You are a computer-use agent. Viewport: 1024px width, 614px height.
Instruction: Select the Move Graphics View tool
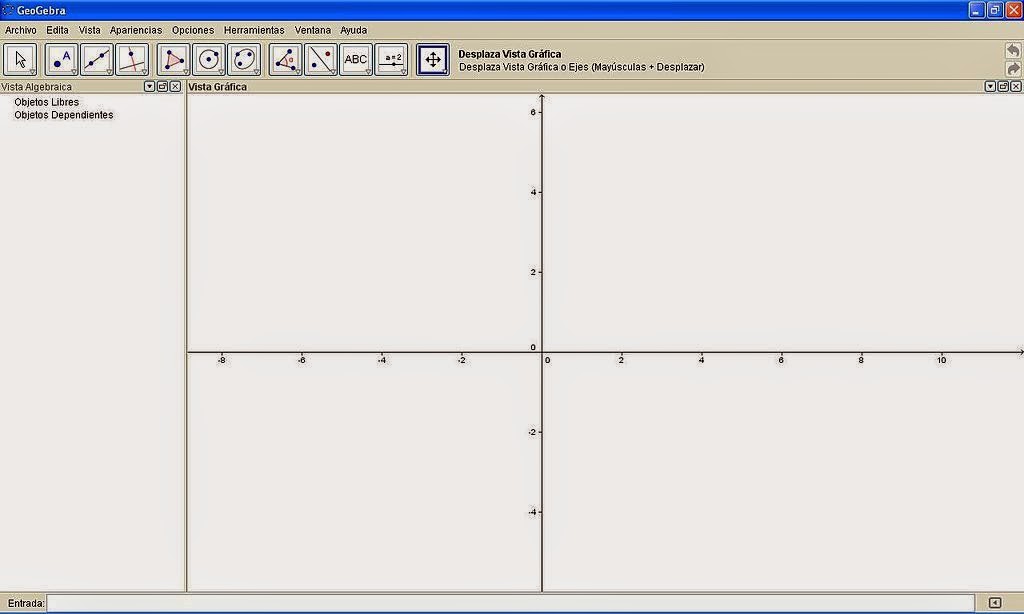coord(433,60)
